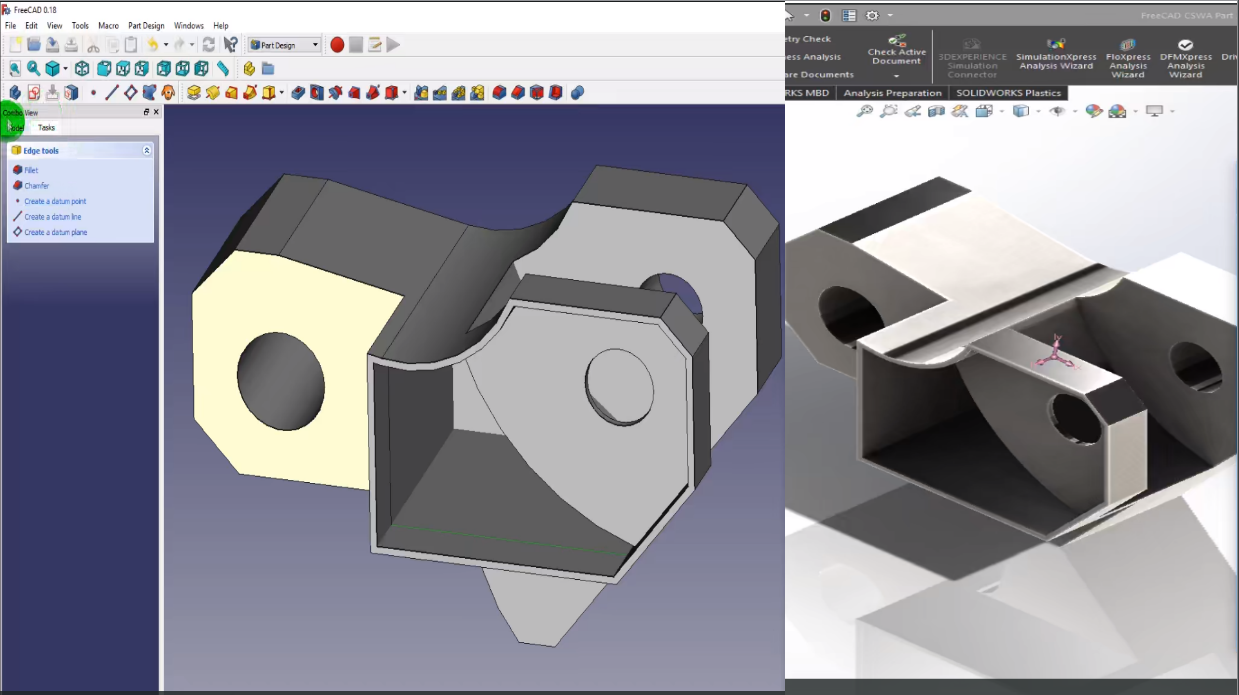This screenshot has width=1239, height=695.
Task: Open the redo history dropdown arrow
Action: coord(192,45)
